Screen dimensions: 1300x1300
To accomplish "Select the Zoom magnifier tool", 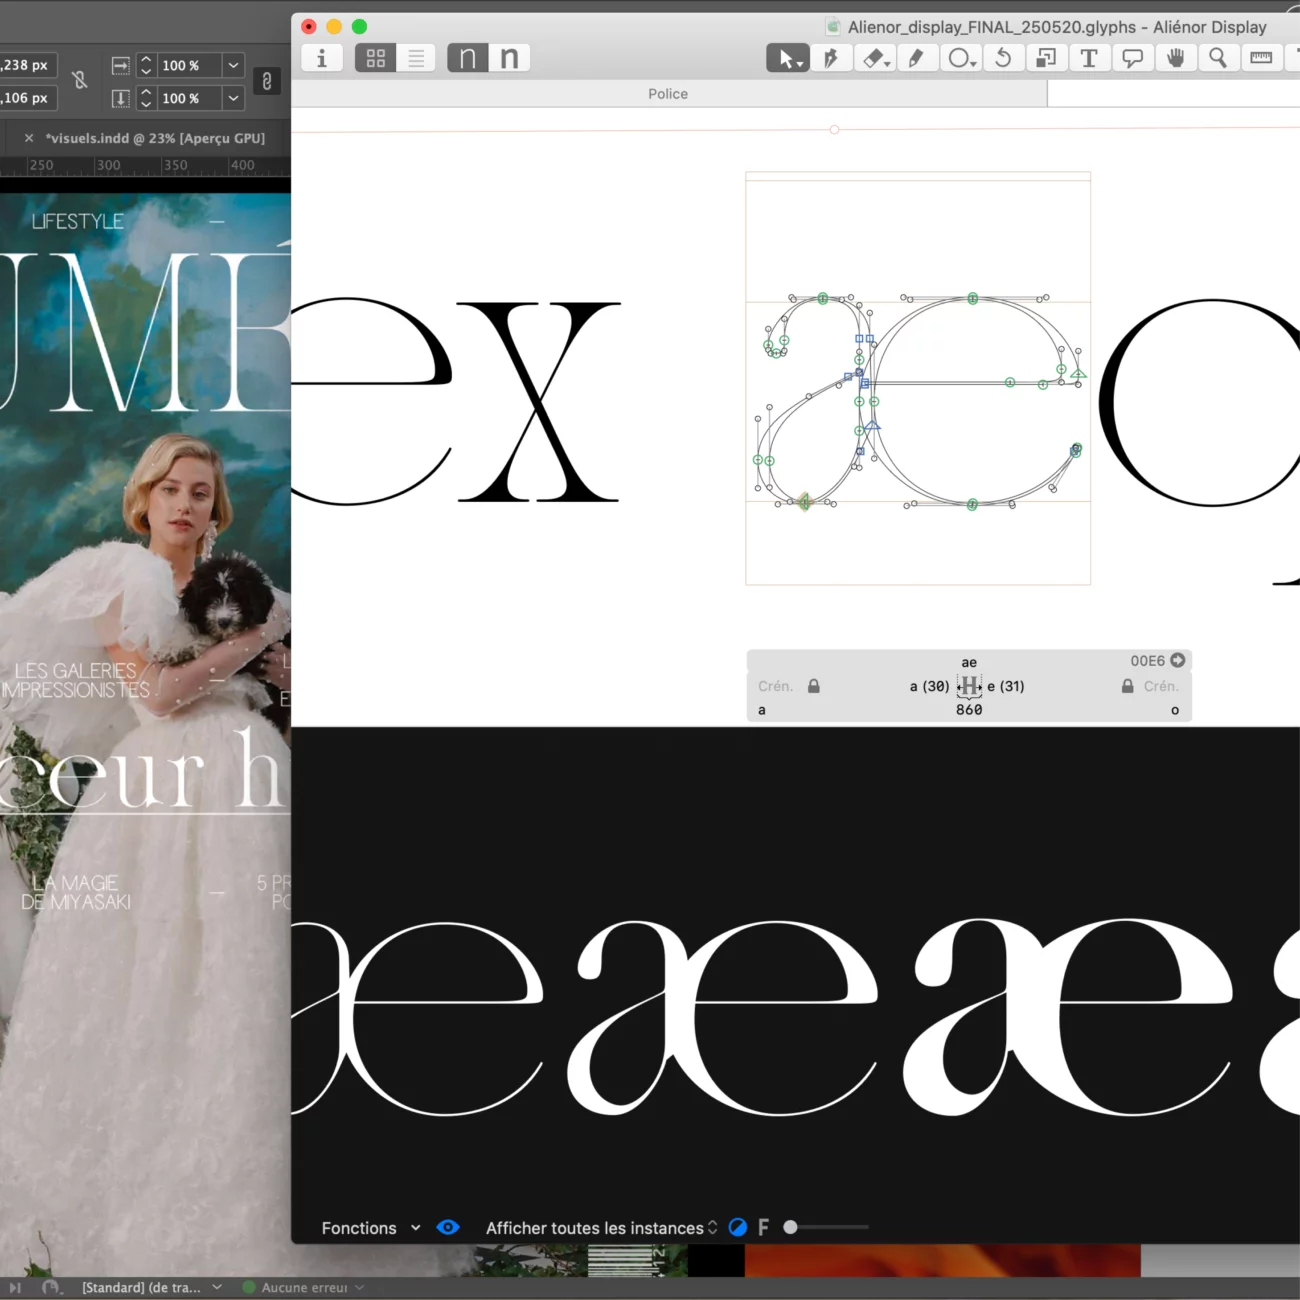I will click(1218, 59).
